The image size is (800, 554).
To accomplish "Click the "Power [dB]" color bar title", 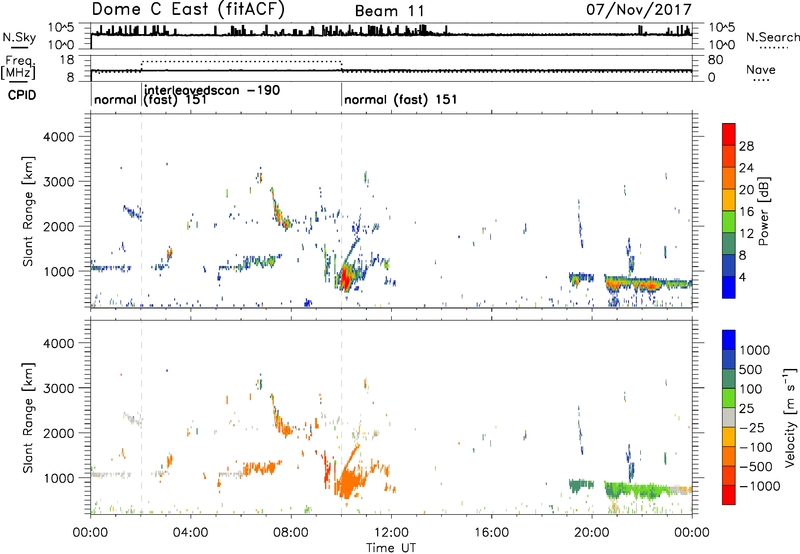I will point(764,211).
